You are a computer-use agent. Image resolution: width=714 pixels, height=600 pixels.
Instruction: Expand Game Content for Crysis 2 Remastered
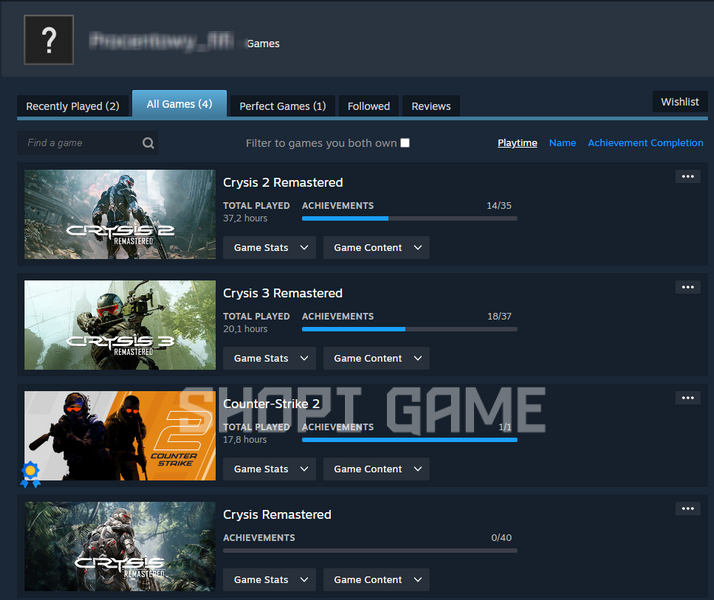pos(377,248)
